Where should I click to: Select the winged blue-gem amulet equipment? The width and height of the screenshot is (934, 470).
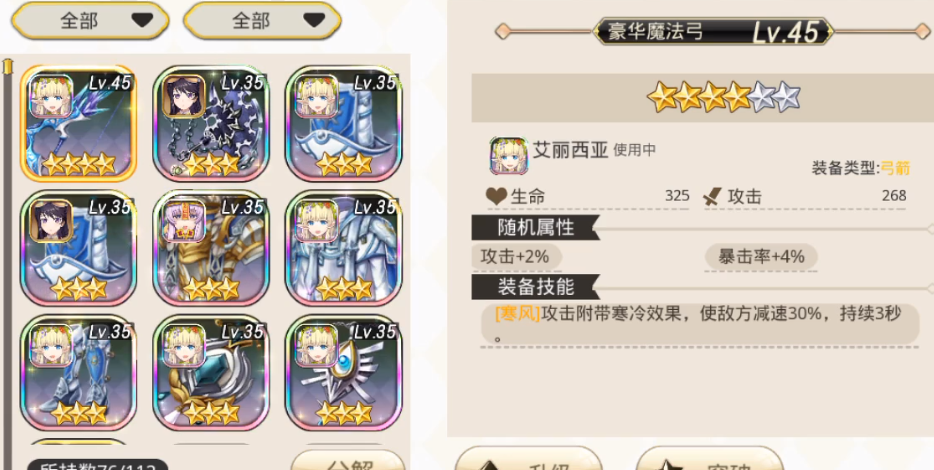pos(344,372)
